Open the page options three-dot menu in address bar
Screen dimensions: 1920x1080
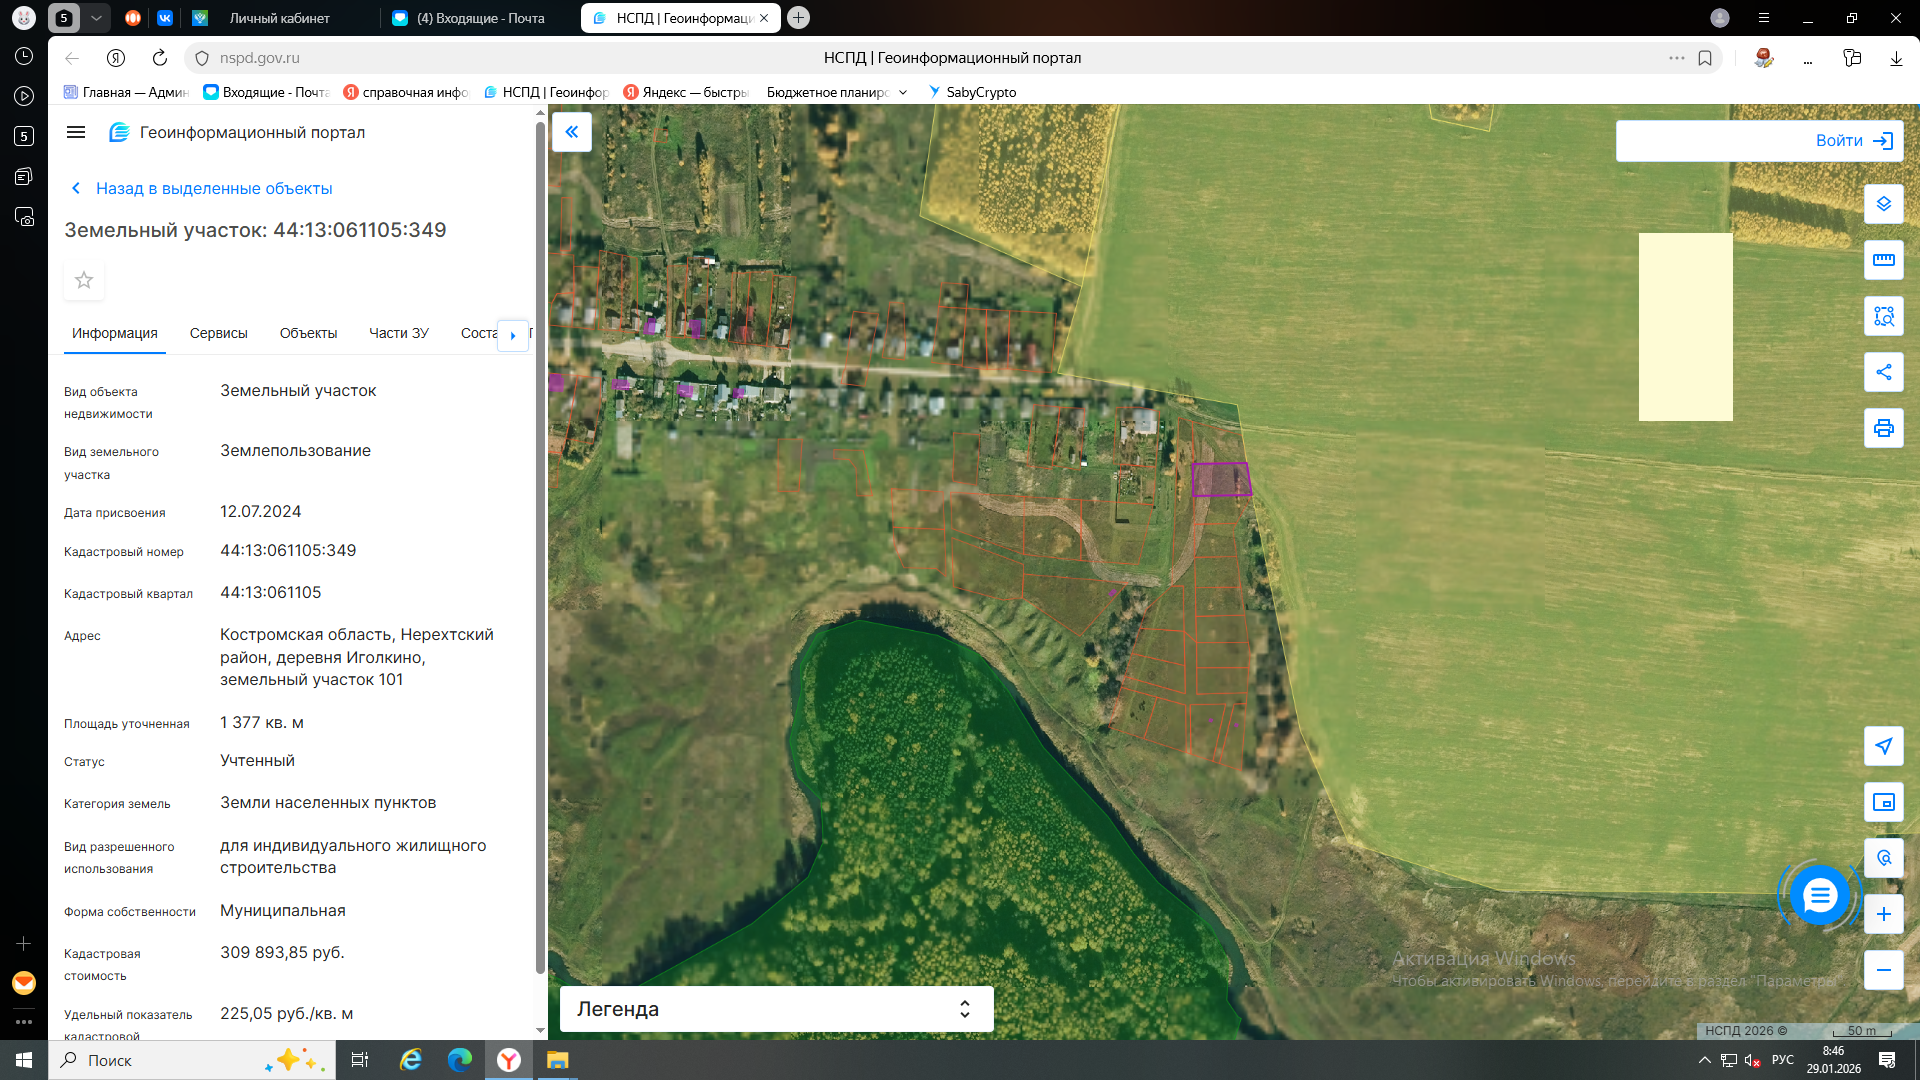1677,58
